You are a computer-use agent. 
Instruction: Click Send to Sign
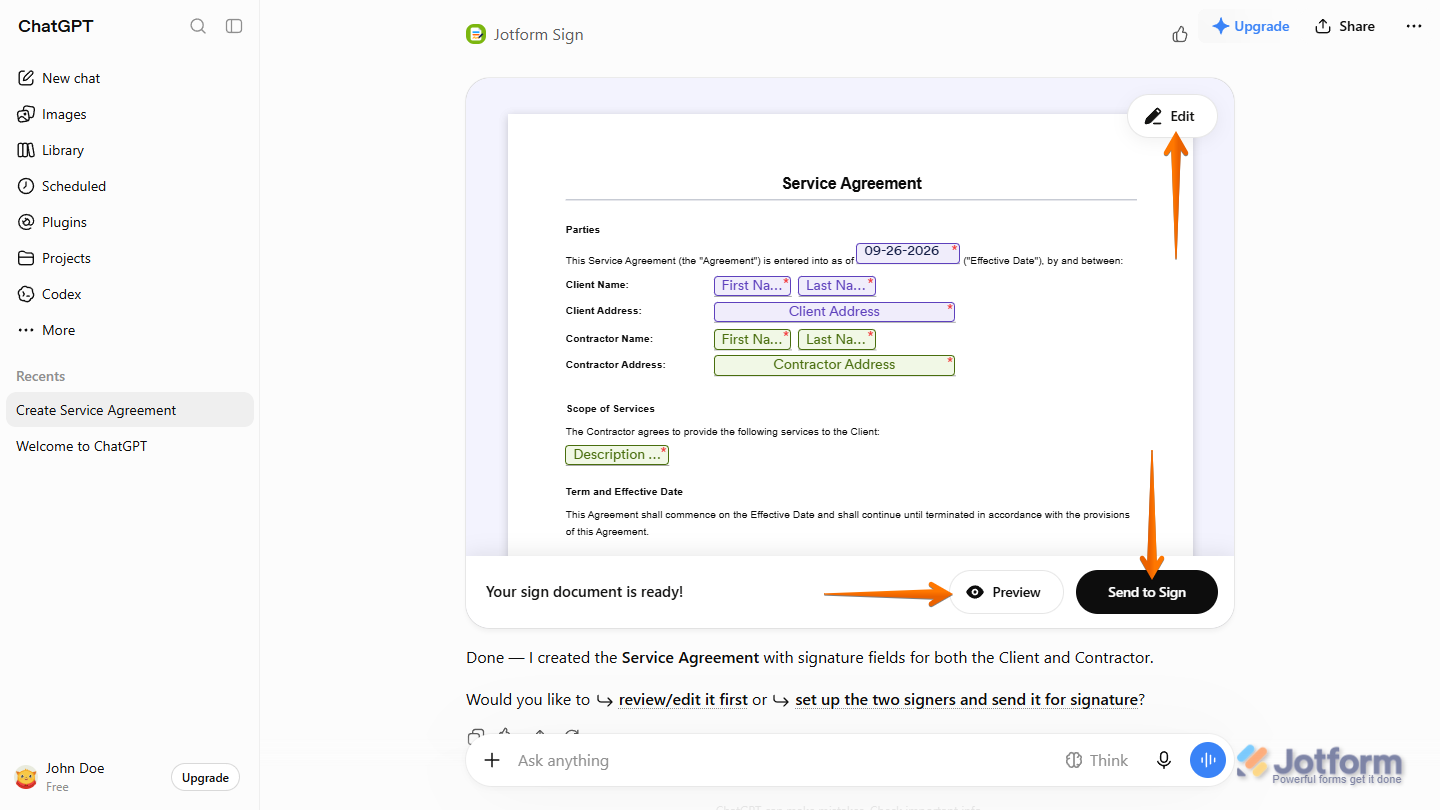[1147, 592]
